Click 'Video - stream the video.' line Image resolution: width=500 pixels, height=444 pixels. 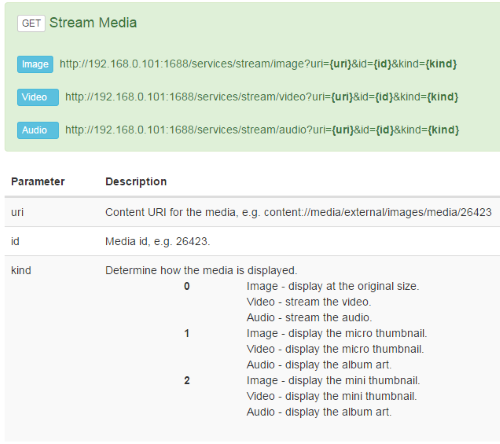click(309, 302)
